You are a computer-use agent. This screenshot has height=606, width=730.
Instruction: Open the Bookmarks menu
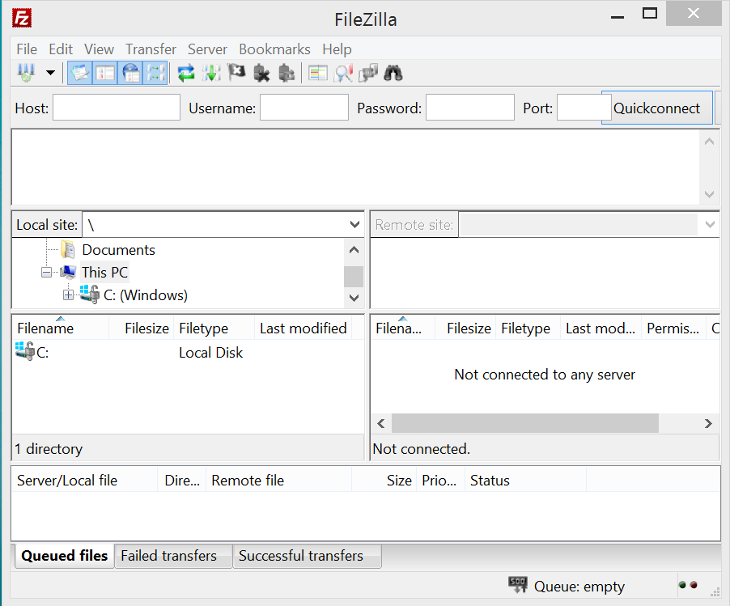tap(275, 49)
